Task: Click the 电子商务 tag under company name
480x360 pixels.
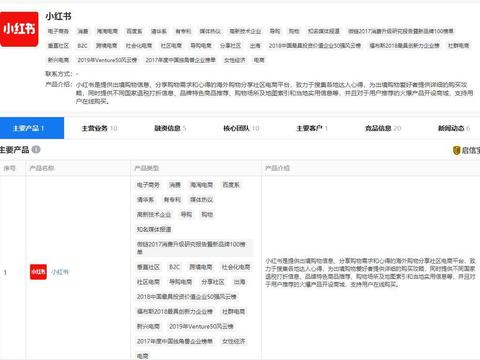Action: 58,31
